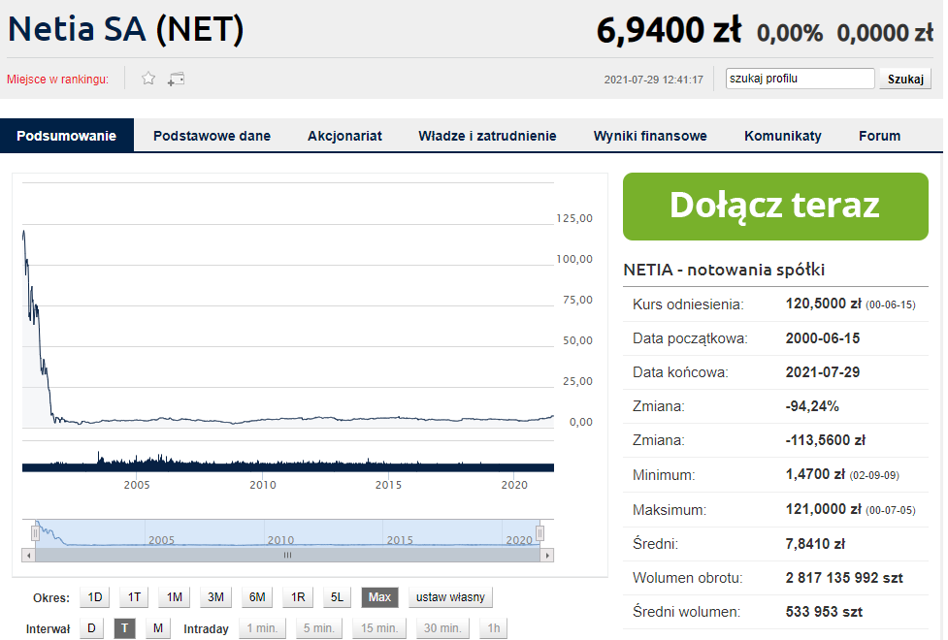Choose monthly interval M
This screenshot has width=948, height=640.
coord(158,628)
